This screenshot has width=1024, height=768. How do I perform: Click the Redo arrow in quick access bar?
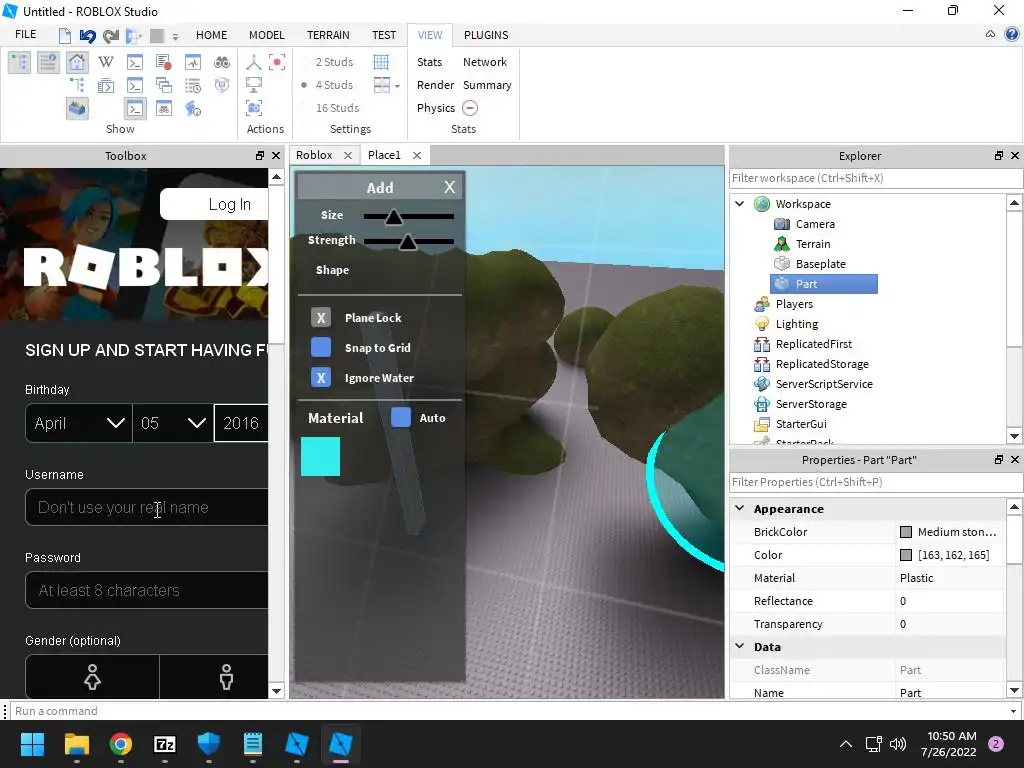coord(110,35)
